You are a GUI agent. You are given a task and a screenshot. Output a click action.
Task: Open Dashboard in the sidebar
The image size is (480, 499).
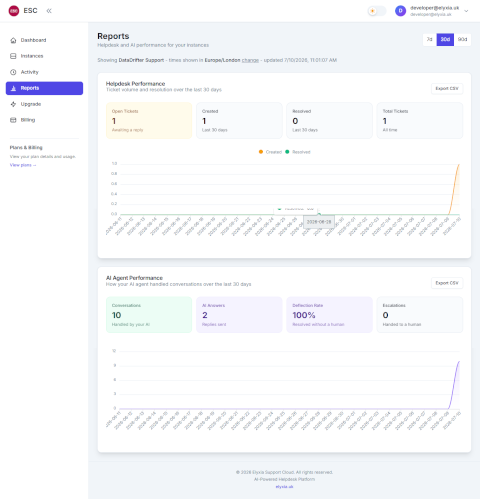tap(44, 40)
